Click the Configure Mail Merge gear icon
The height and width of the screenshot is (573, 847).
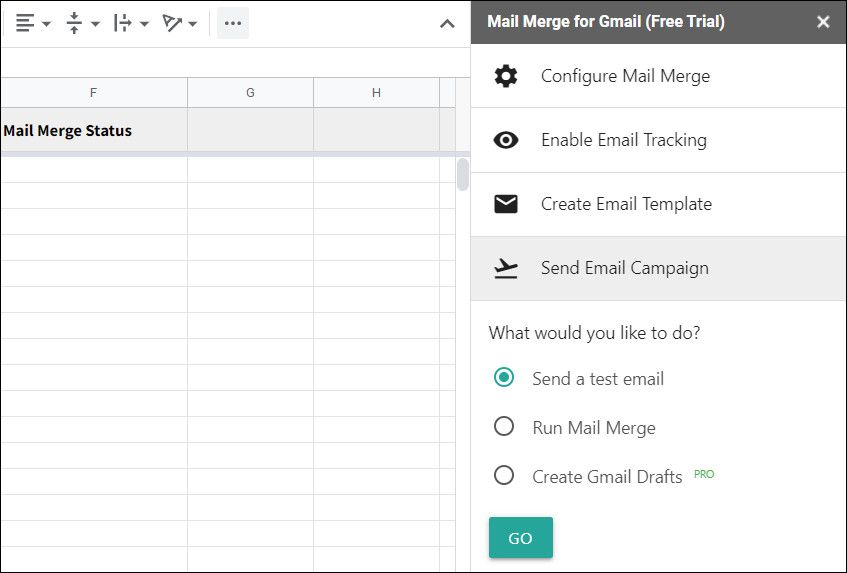[x=506, y=76]
